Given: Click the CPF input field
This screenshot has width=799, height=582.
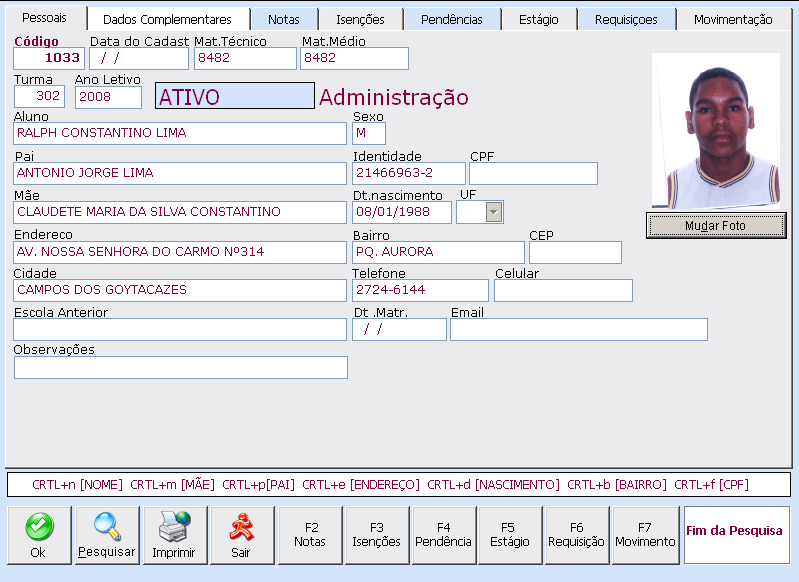Looking at the screenshot, I should tap(533, 174).
